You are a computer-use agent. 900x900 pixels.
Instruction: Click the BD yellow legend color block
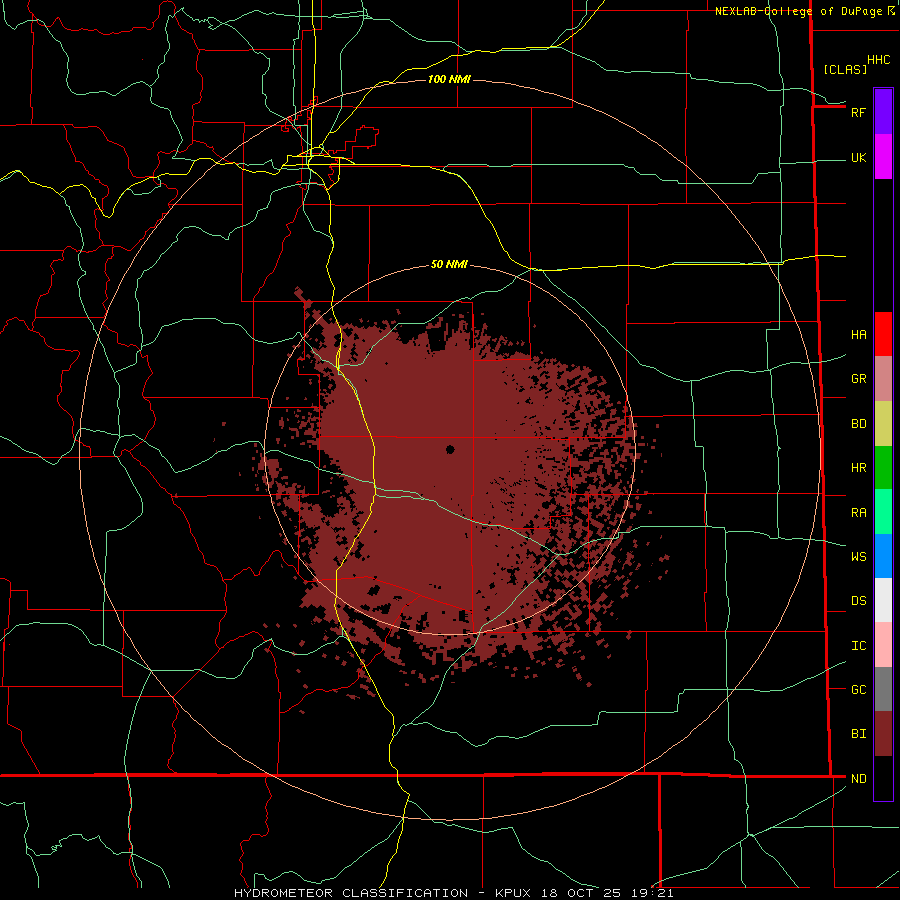coord(883,424)
